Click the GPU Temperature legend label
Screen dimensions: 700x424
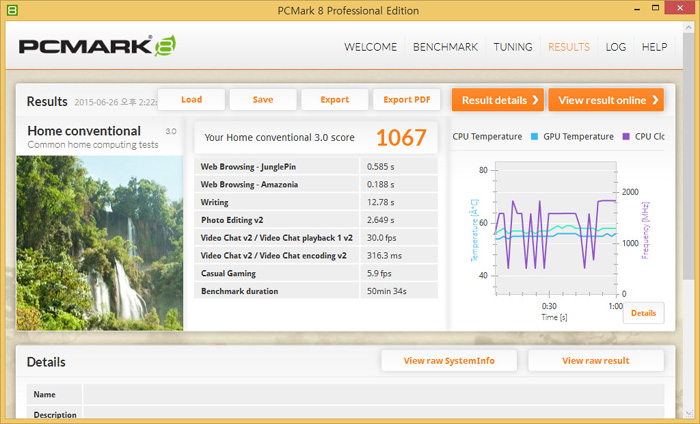coord(578,137)
